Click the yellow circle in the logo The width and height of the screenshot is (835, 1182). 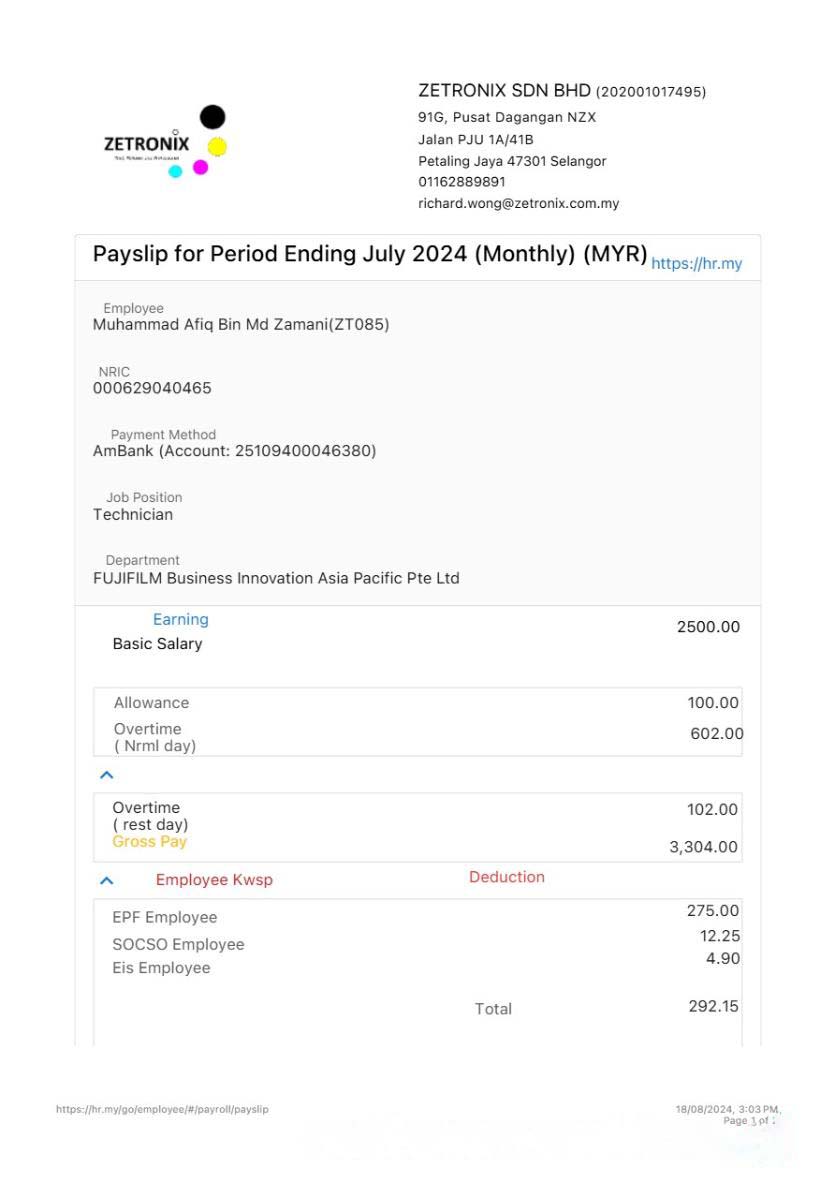pyautogui.click(x=217, y=147)
